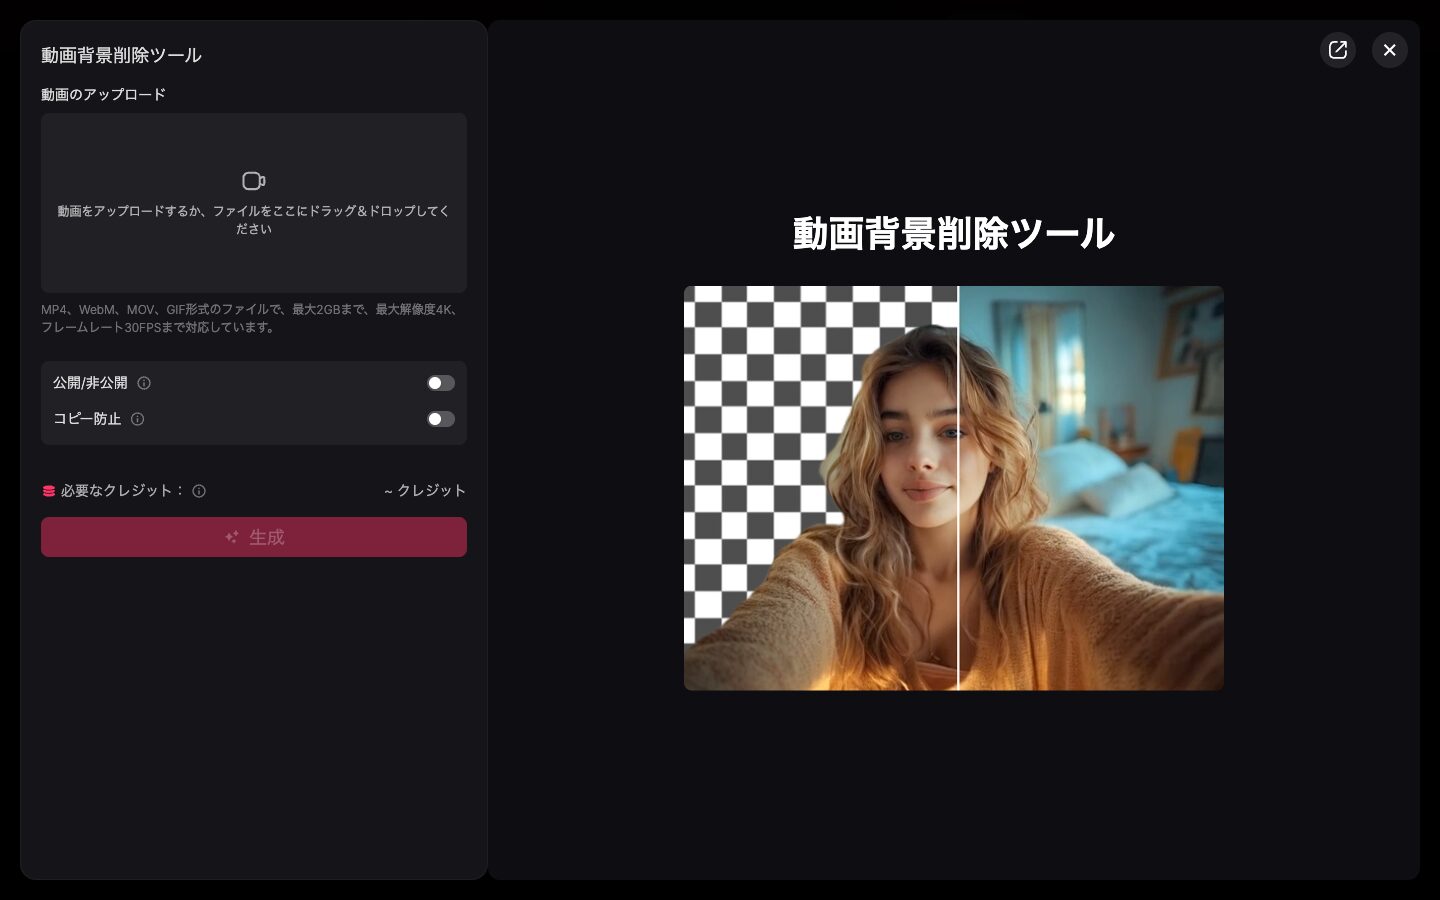This screenshot has height=900, width=1440.
Task: Open tool in new window icon
Action: point(1338,50)
